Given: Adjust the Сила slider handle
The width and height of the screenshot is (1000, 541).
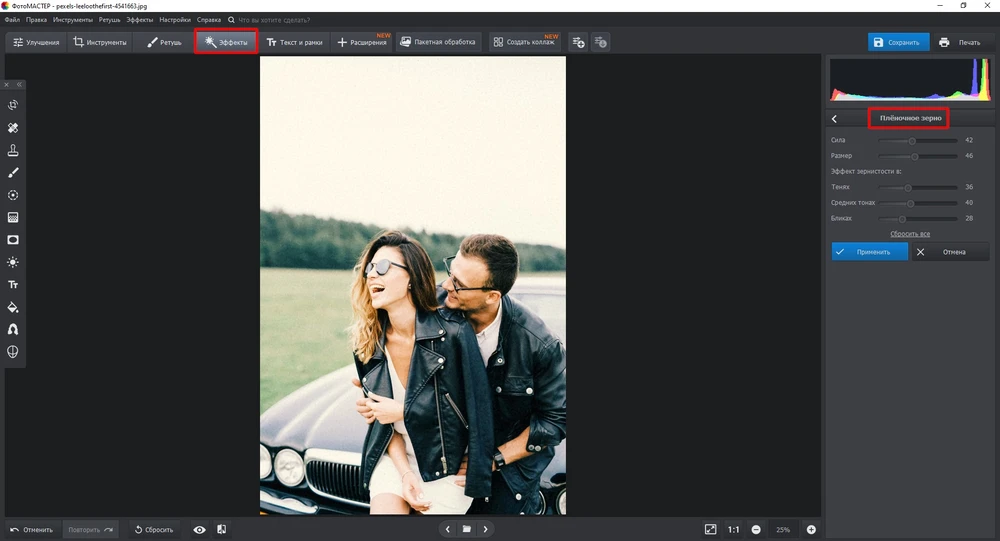Looking at the screenshot, I should pos(912,141).
